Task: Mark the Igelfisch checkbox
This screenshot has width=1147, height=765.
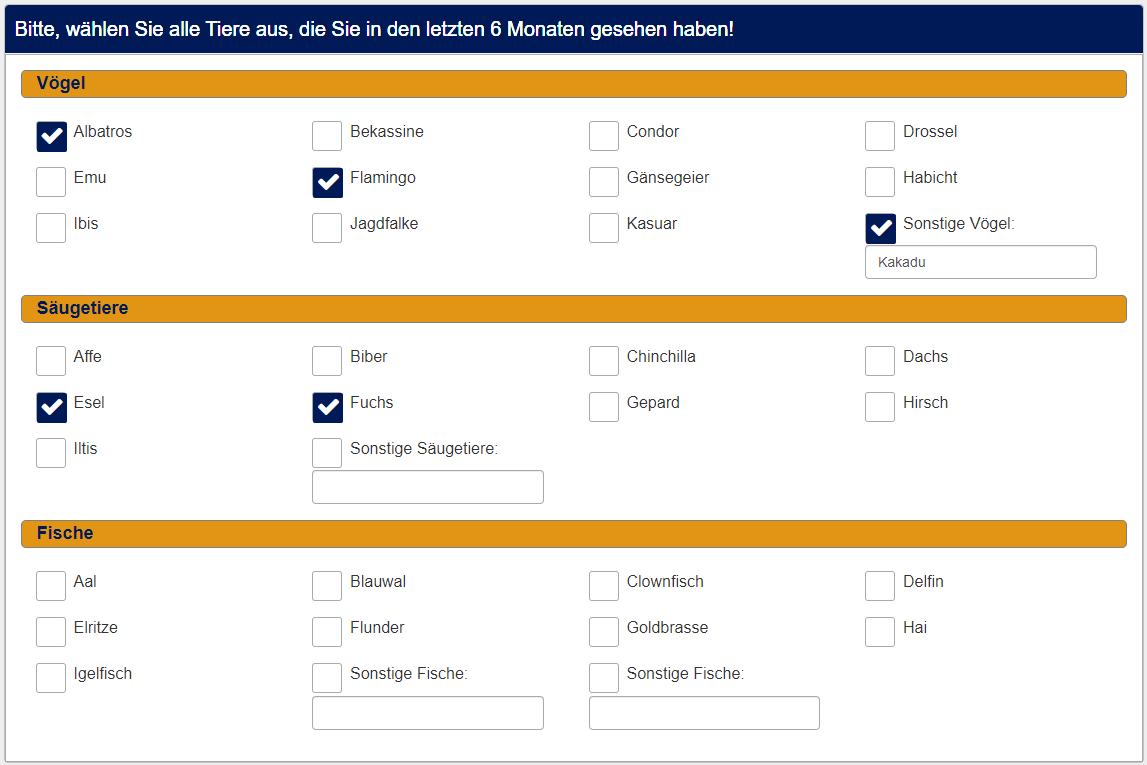Action: point(51,678)
